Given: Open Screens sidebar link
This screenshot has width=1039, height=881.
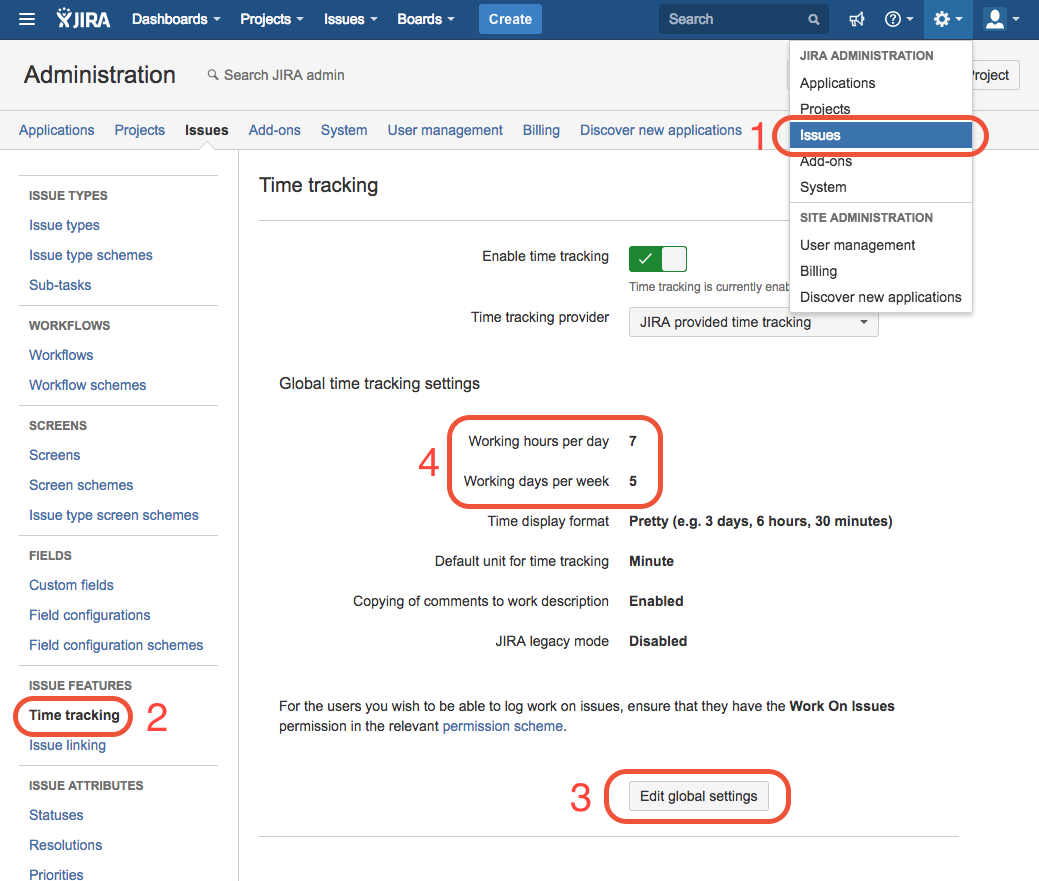Looking at the screenshot, I should click(x=54, y=456).
